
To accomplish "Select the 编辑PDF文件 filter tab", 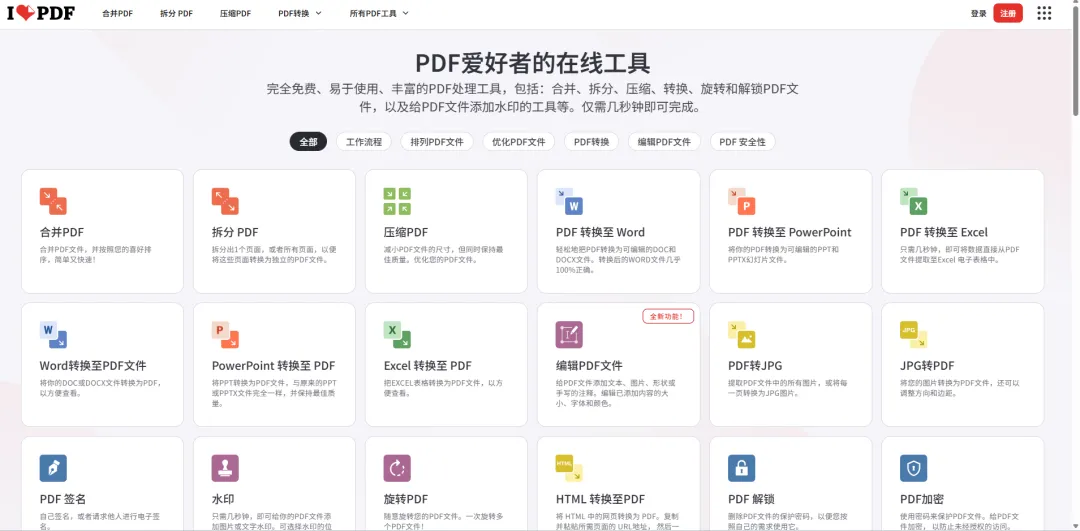I will (x=664, y=142).
